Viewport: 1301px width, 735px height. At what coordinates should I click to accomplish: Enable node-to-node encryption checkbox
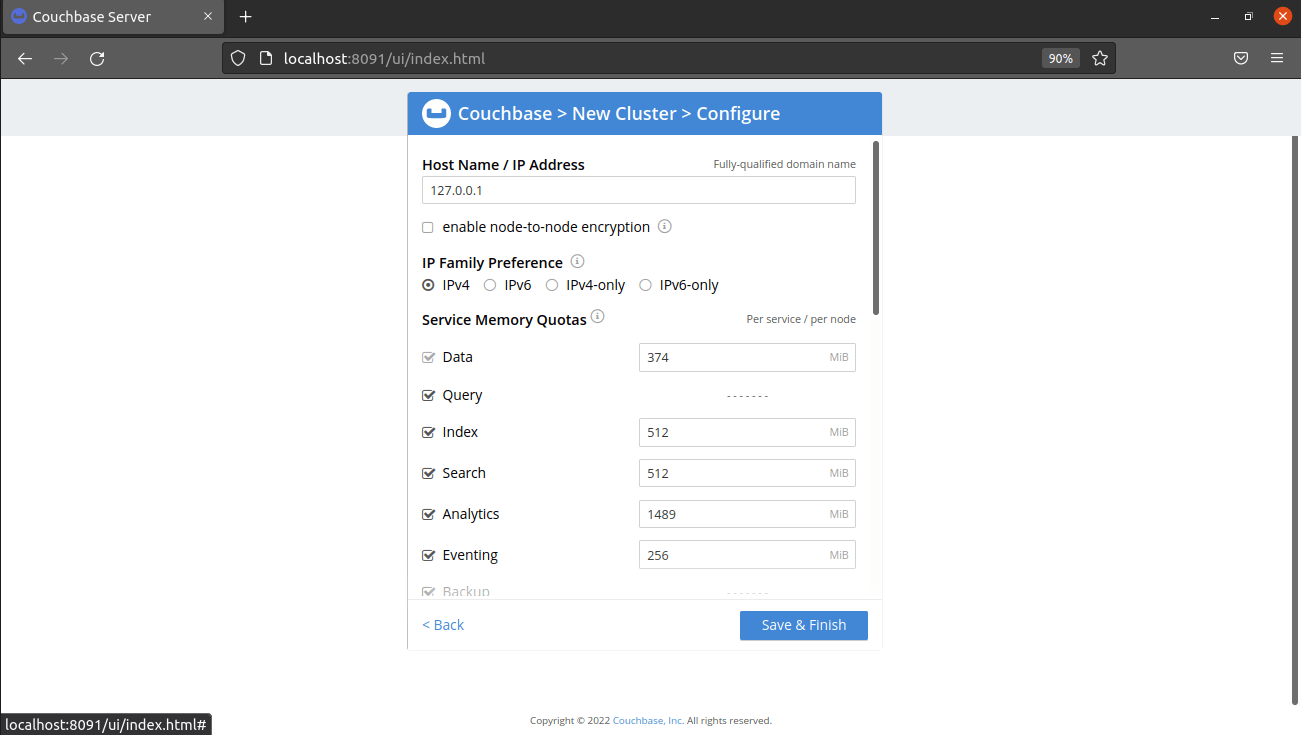click(x=428, y=227)
